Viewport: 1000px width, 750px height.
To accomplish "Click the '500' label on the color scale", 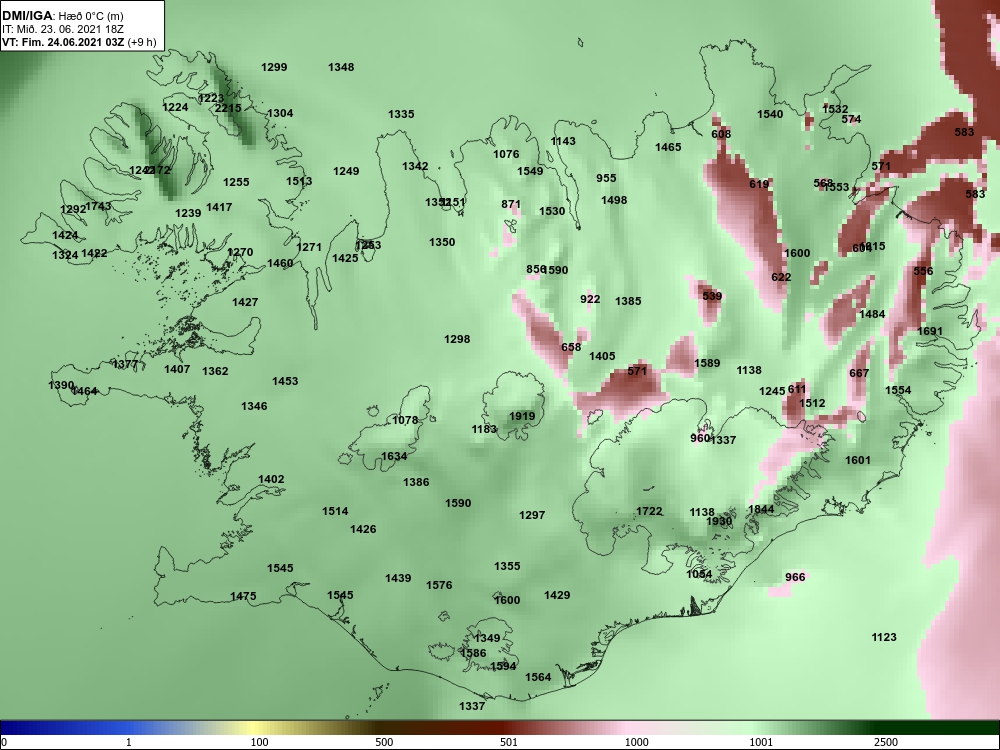I will click(x=384, y=742).
